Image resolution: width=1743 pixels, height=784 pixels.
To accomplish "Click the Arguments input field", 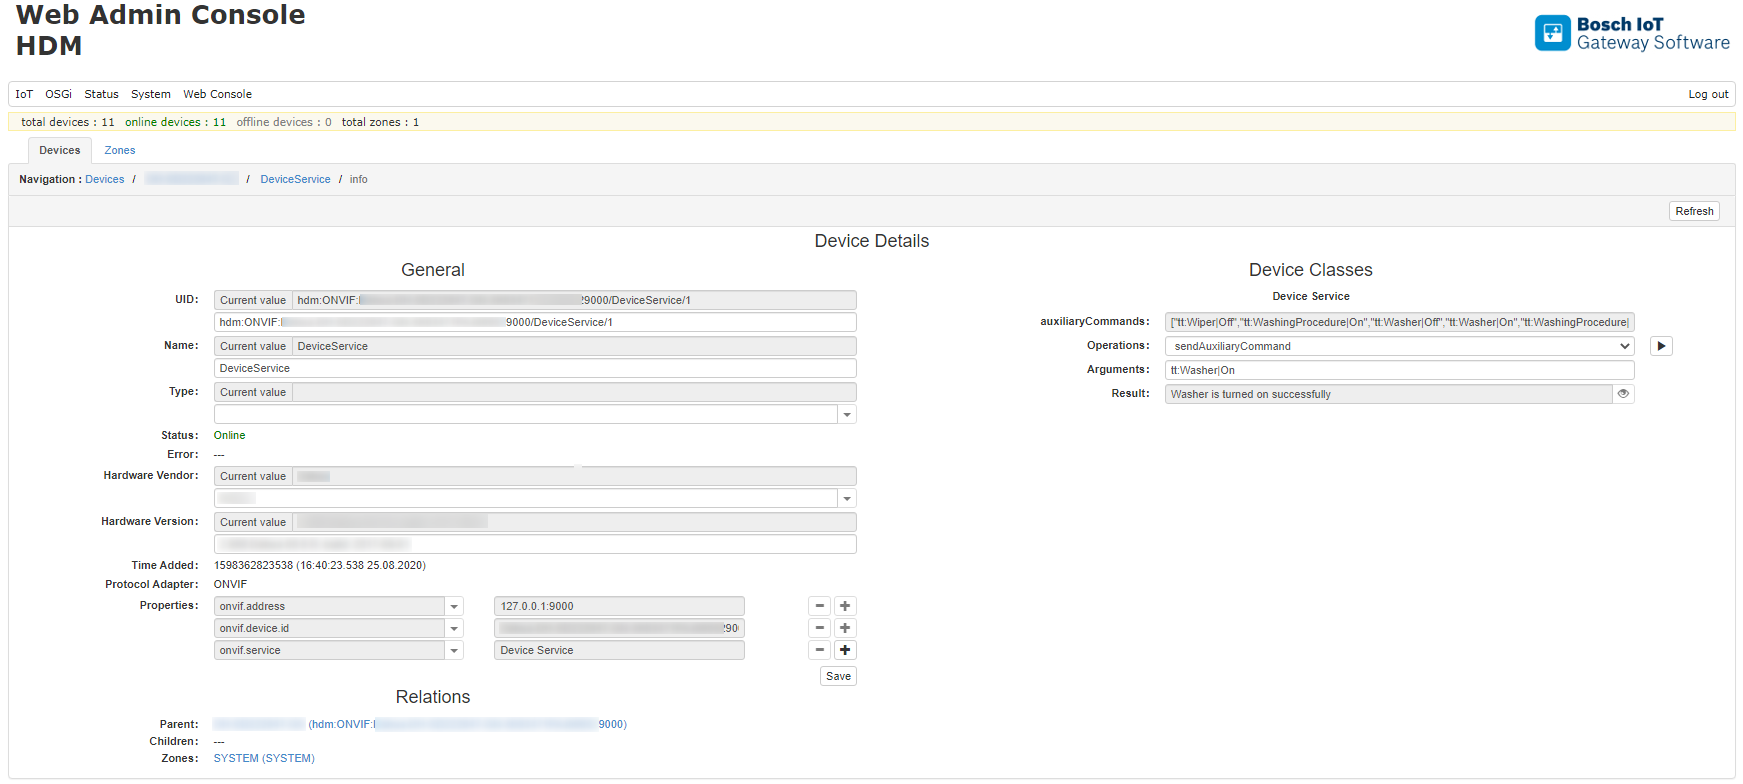I will (1399, 370).
